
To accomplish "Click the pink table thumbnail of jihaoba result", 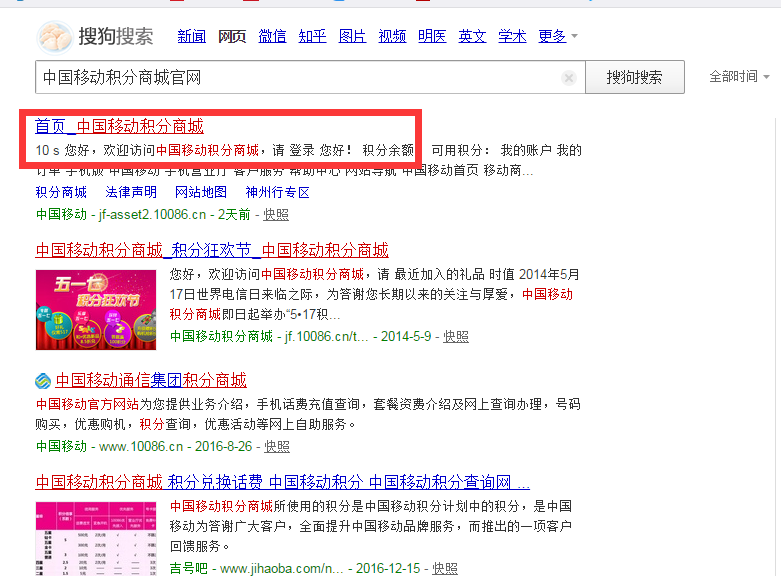I will click(x=96, y=539).
